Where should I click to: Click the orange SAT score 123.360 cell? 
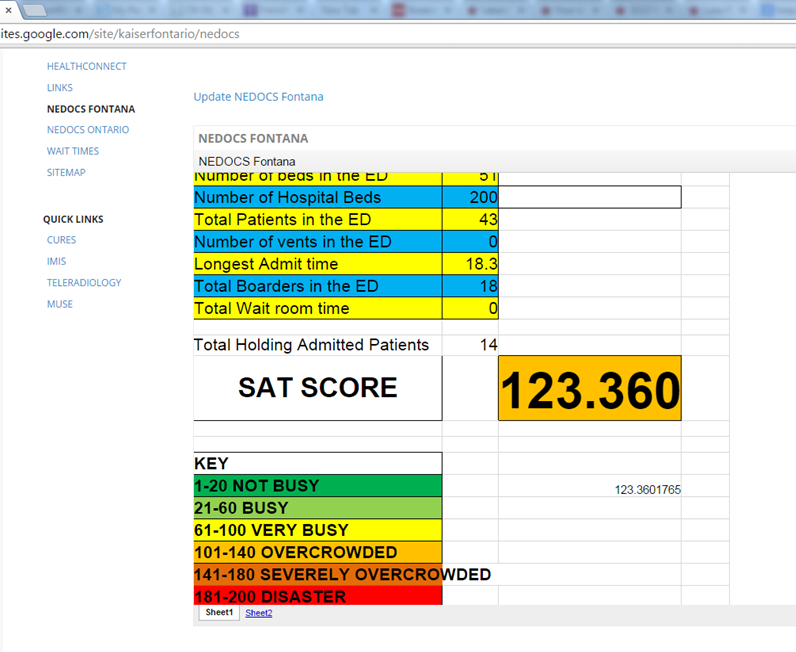pos(589,388)
